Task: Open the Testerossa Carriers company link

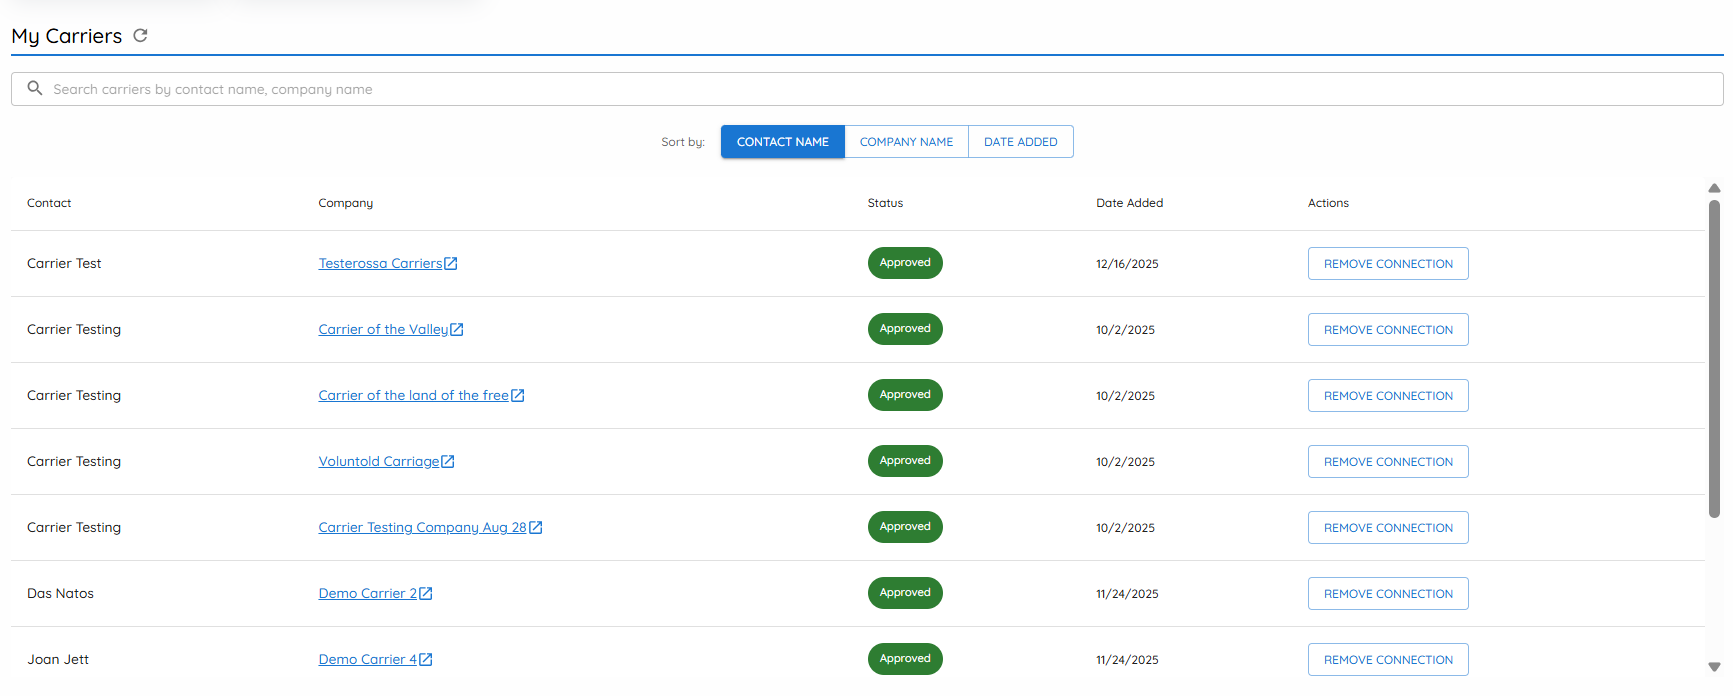Action: pyautogui.click(x=380, y=264)
